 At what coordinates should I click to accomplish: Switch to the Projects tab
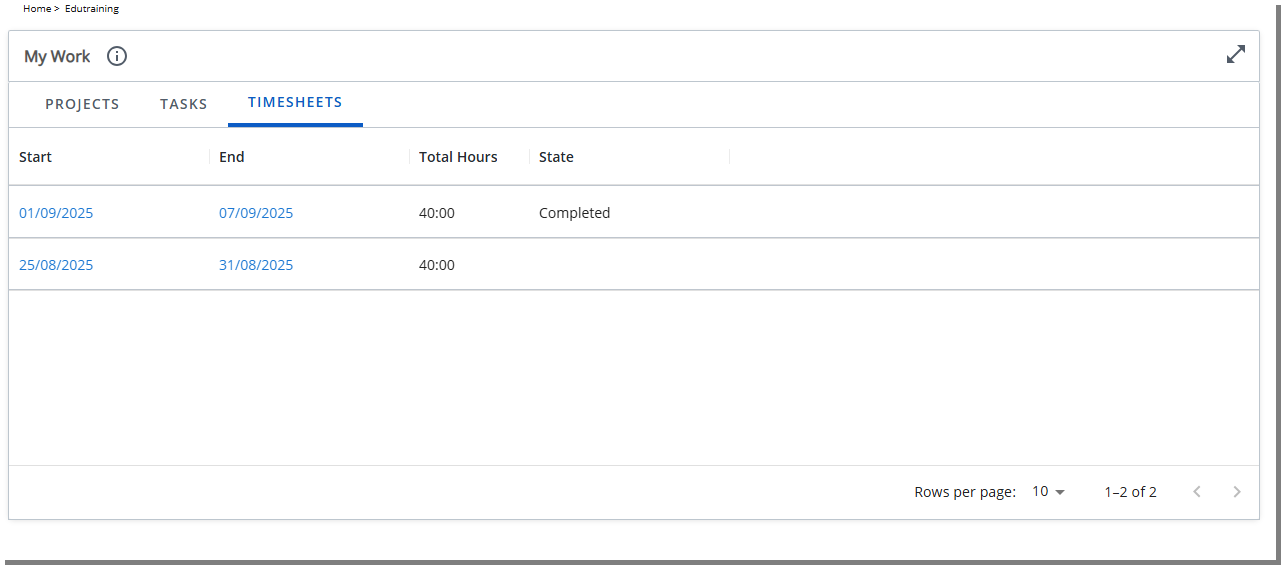coord(82,104)
